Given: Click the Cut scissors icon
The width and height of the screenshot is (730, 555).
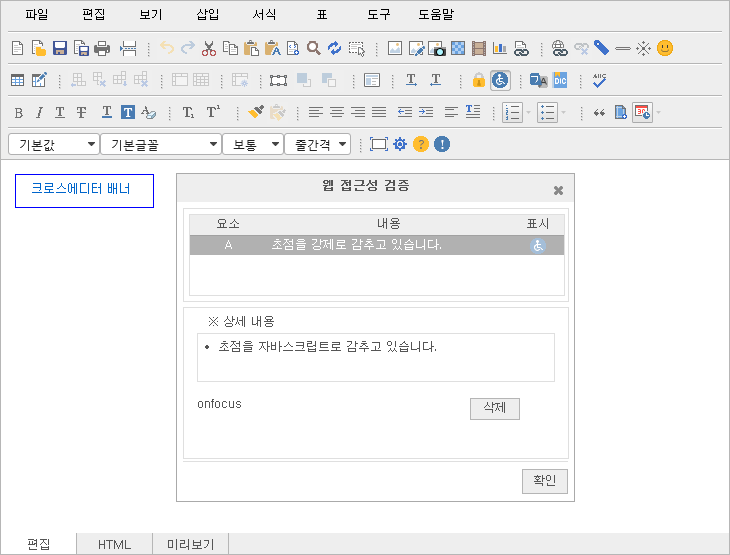Looking at the screenshot, I should (209, 48).
